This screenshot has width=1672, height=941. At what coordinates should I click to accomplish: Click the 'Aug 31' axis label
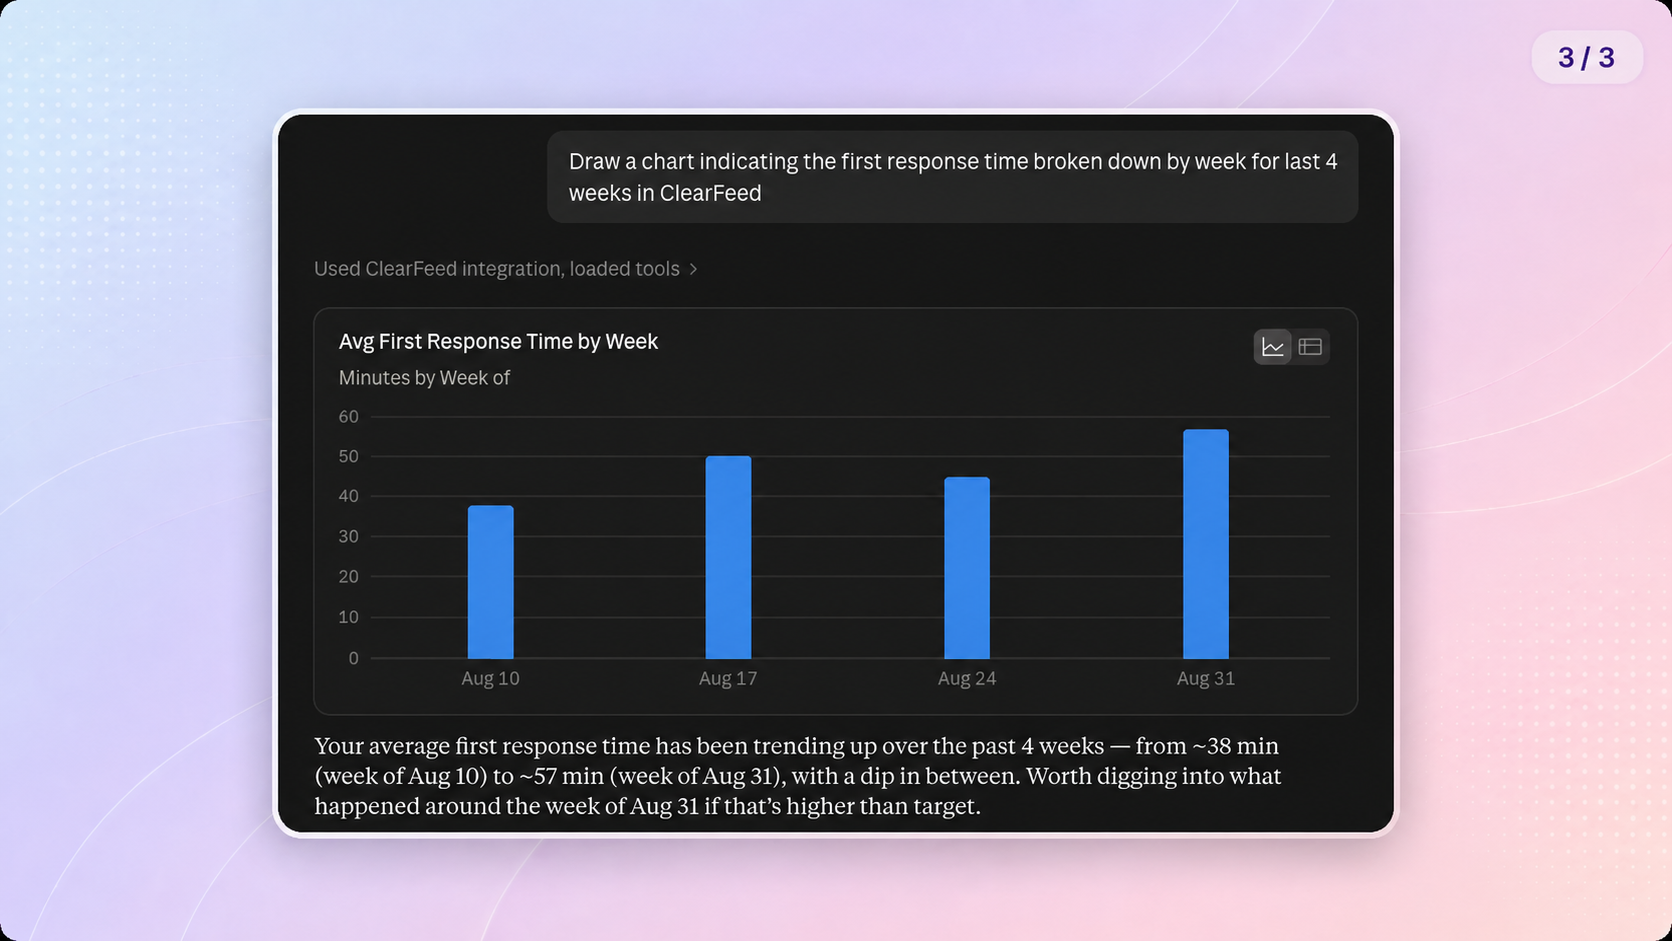(x=1206, y=678)
